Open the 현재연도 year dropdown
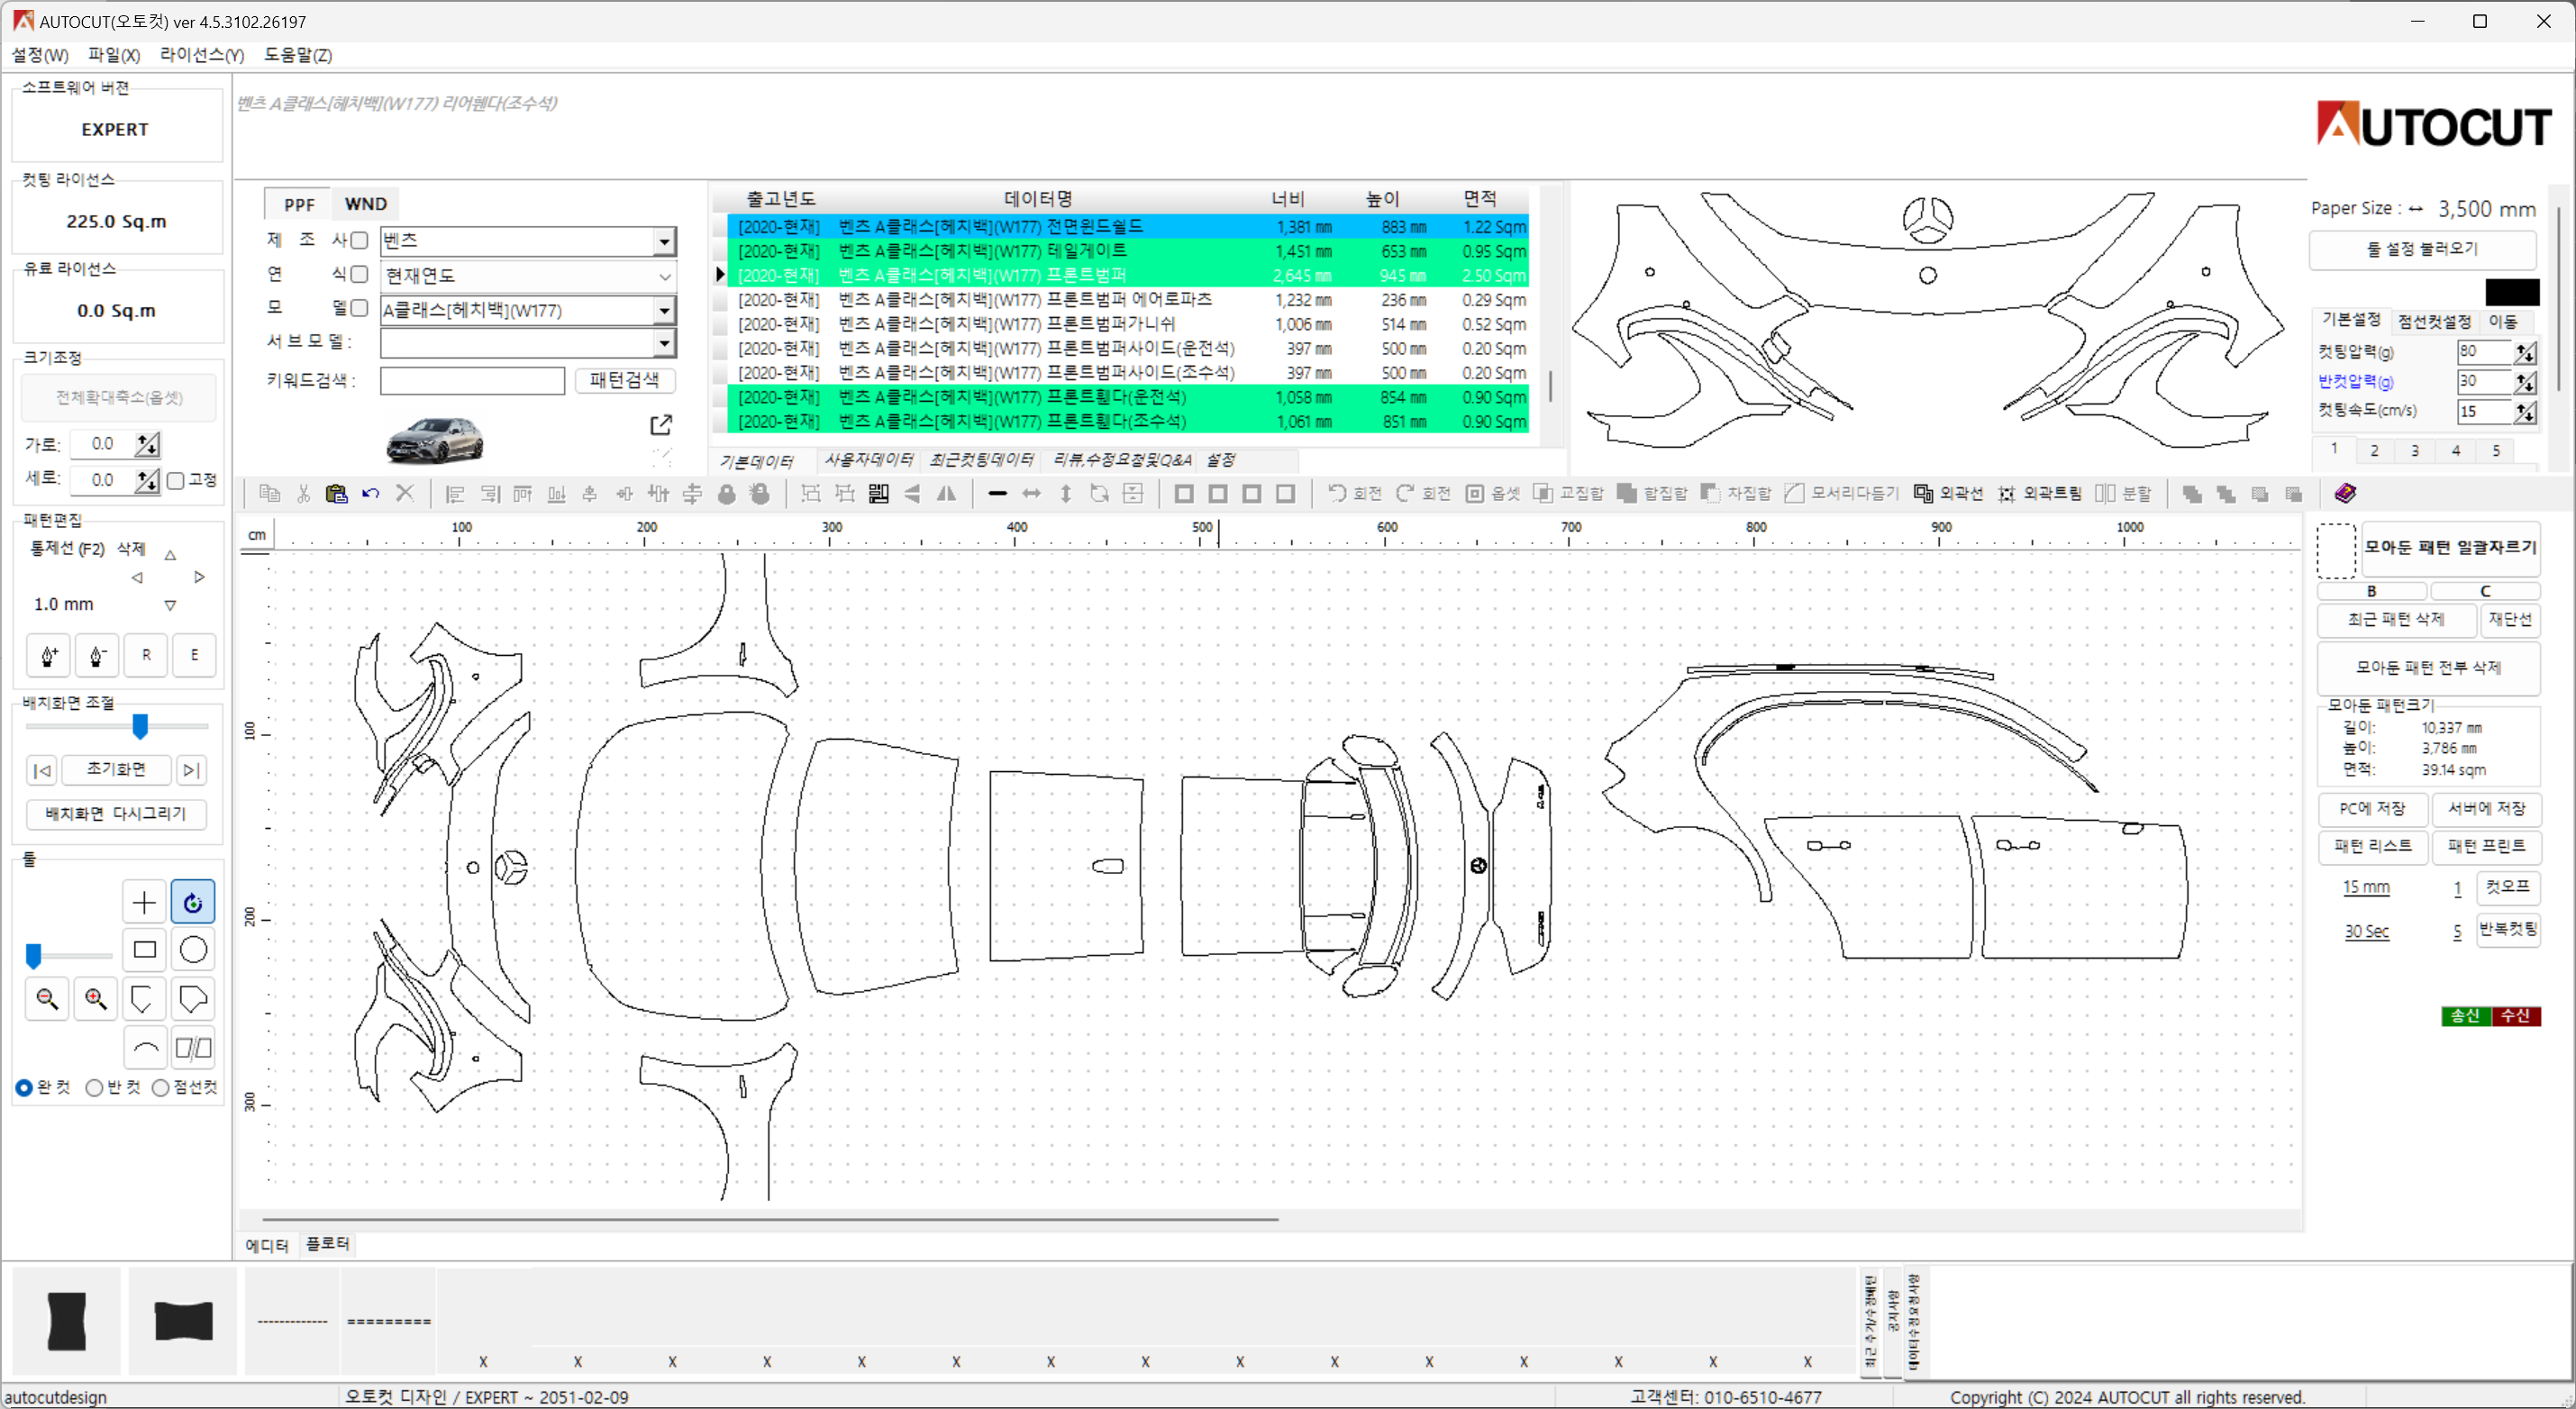Image resolution: width=2576 pixels, height=1409 pixels. 664,276
